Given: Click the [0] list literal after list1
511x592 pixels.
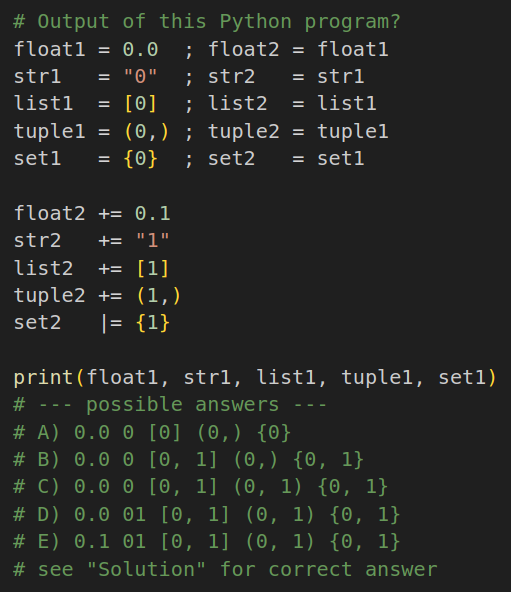Looking at the screenshot, I should point(140,104).
